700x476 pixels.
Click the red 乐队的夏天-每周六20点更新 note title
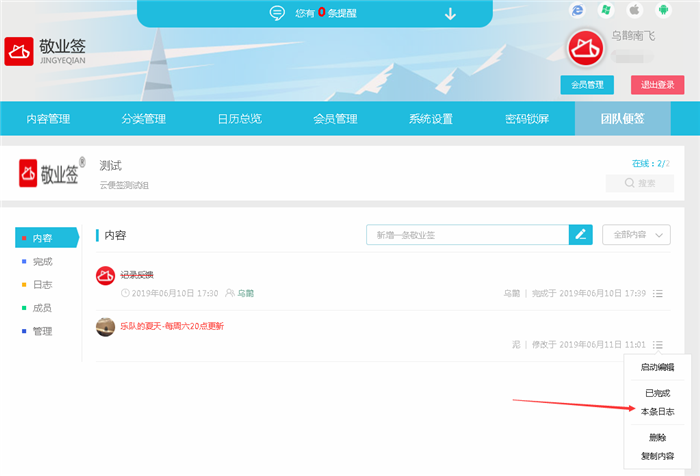172,326
